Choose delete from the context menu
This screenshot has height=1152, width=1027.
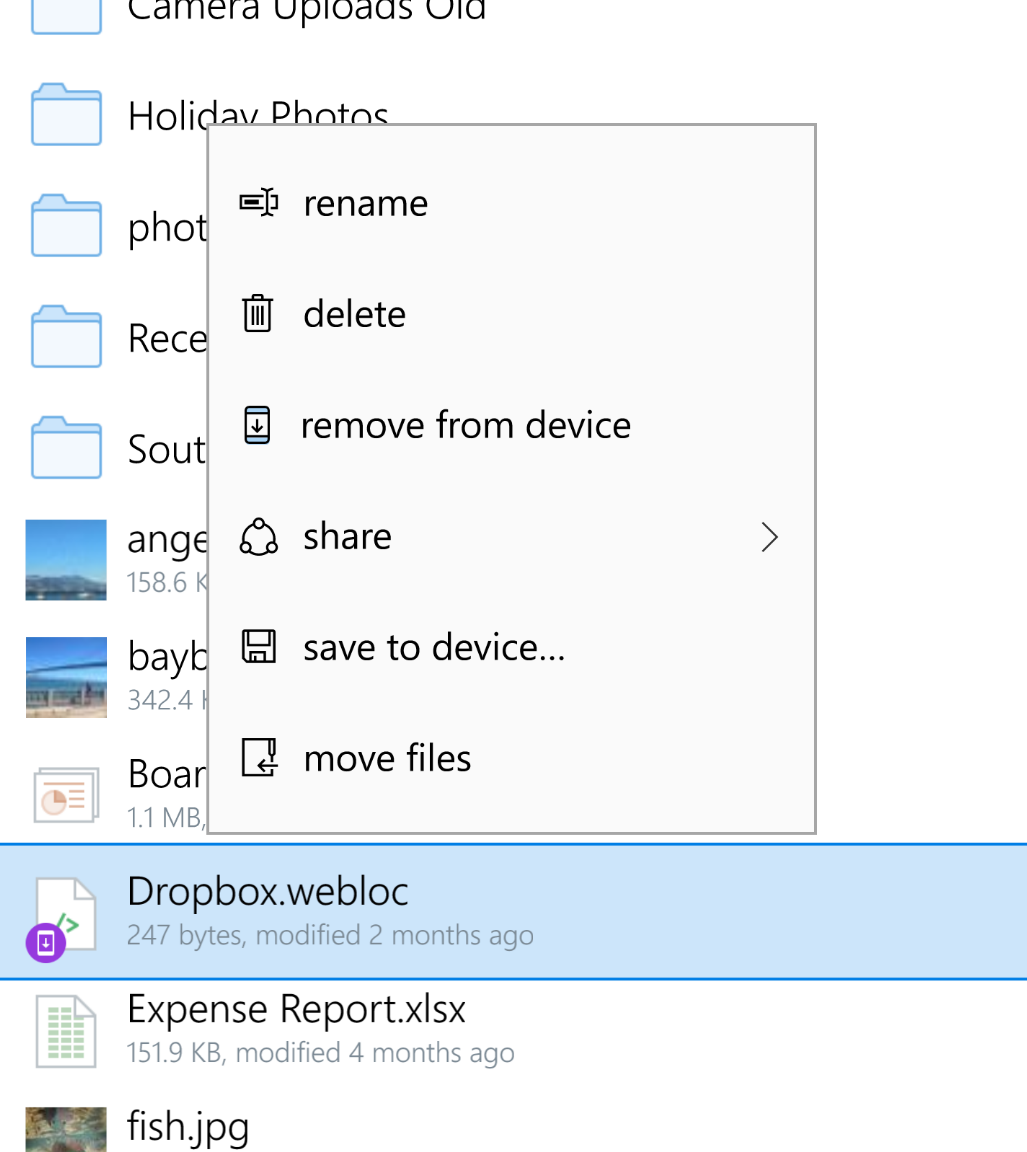[511, 314]
